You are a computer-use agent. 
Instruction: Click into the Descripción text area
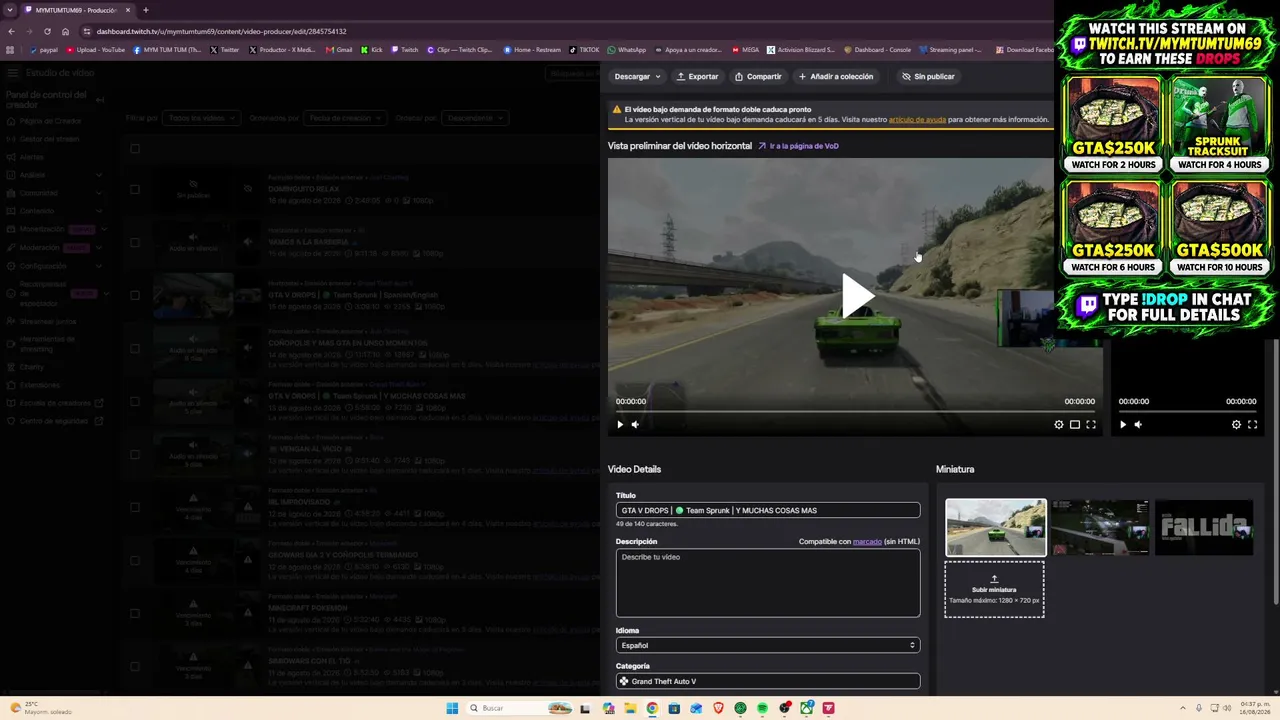[768, 583]
